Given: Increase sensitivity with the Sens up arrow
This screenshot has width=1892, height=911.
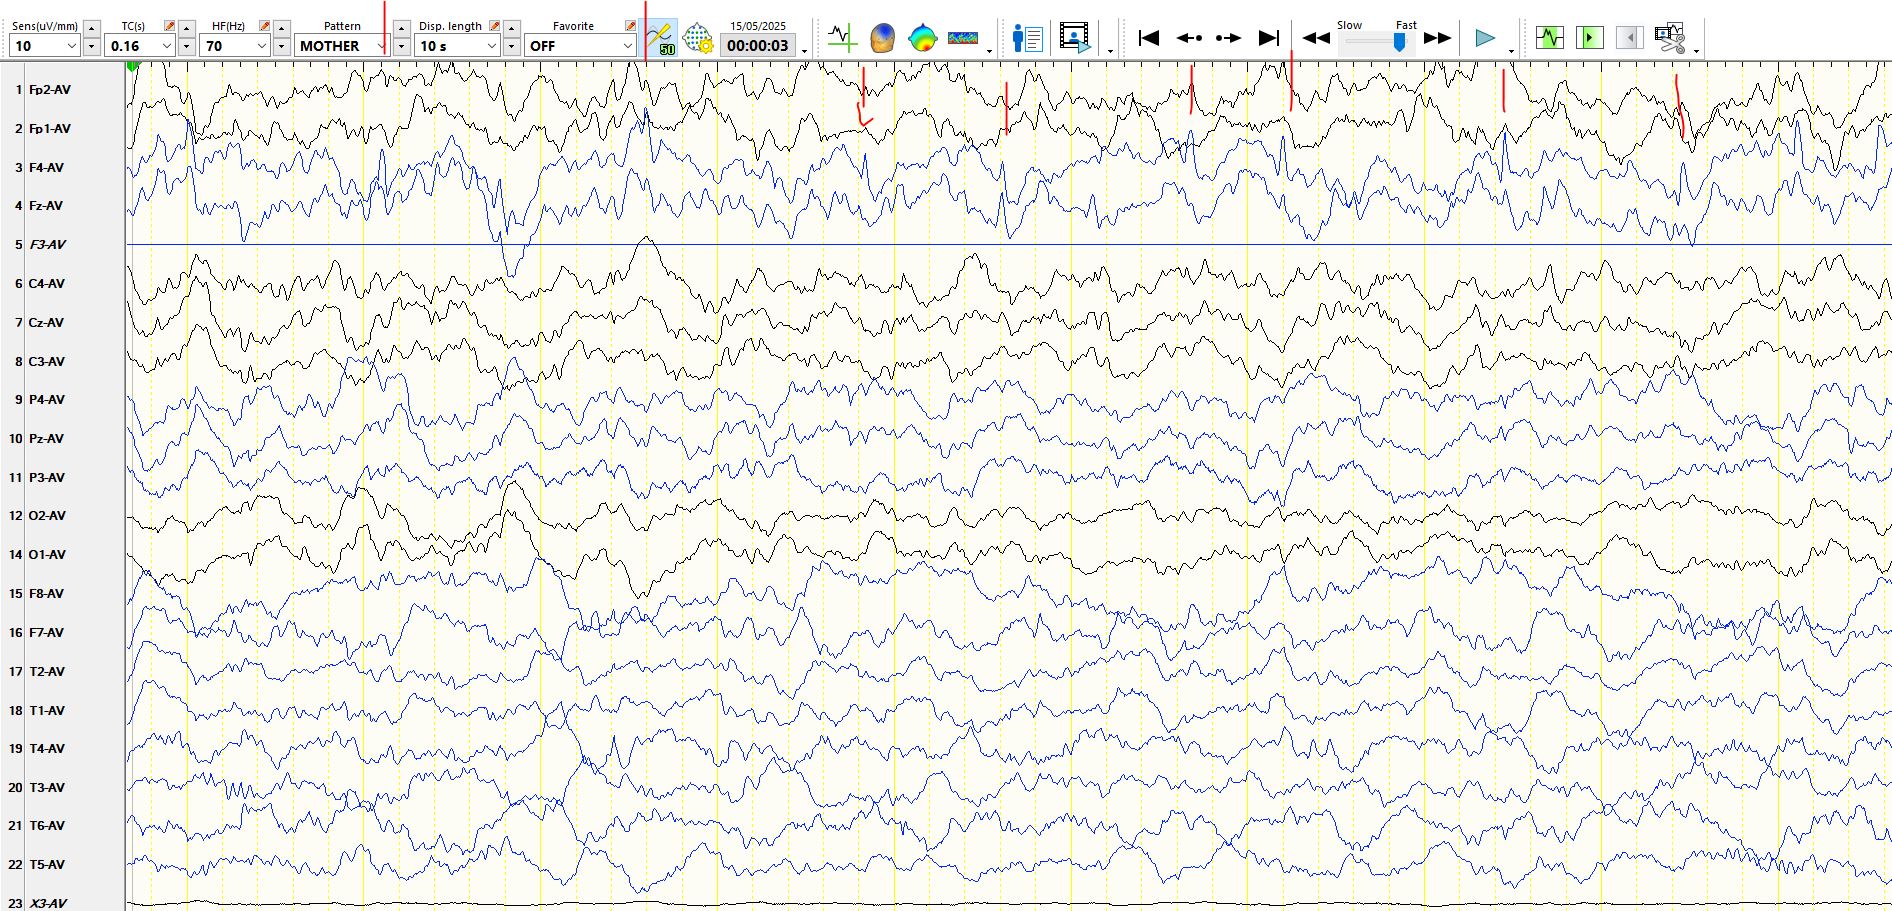Looking at the screenshot, I should tap(92, 28).
